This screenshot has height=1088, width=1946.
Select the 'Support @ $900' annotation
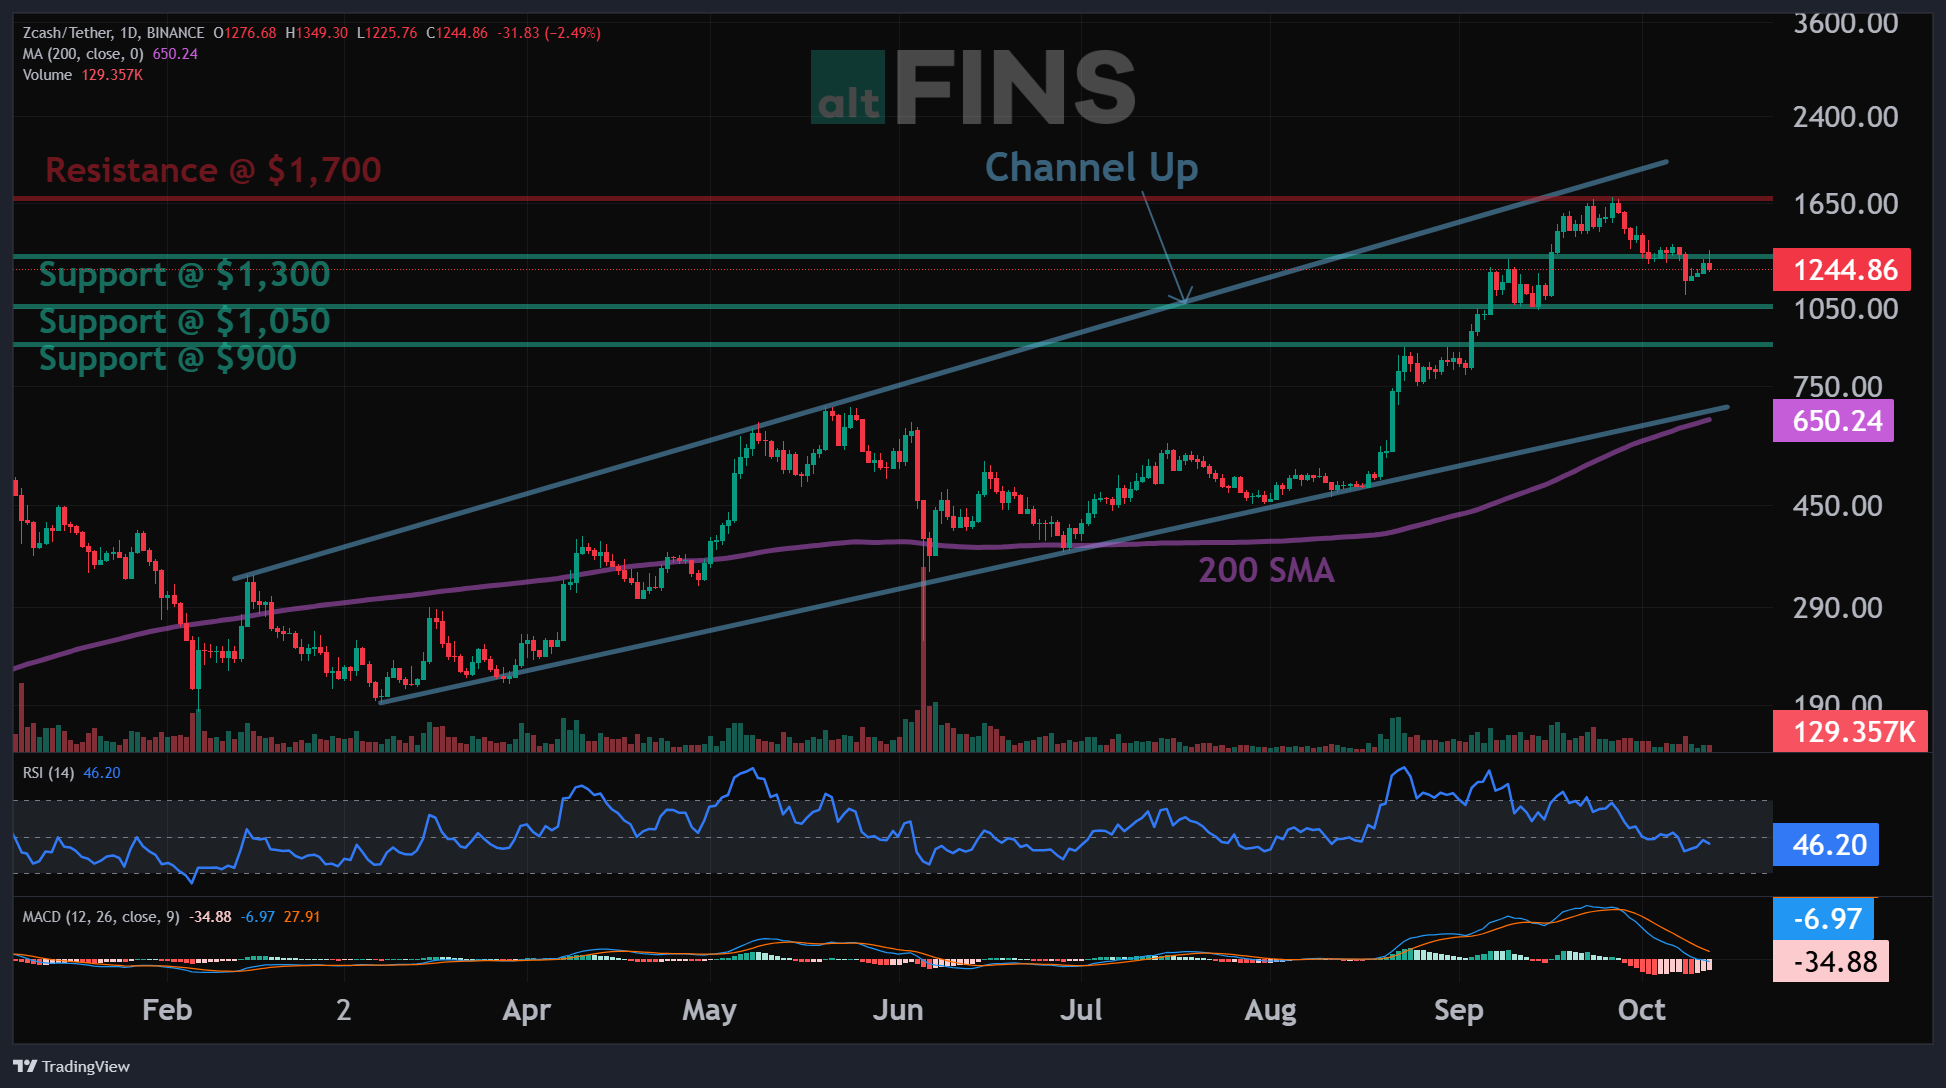coord(168,358)
